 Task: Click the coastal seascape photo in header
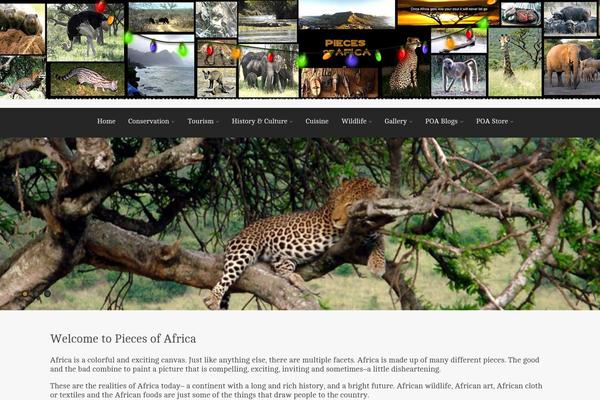click(x=161, y=65)
